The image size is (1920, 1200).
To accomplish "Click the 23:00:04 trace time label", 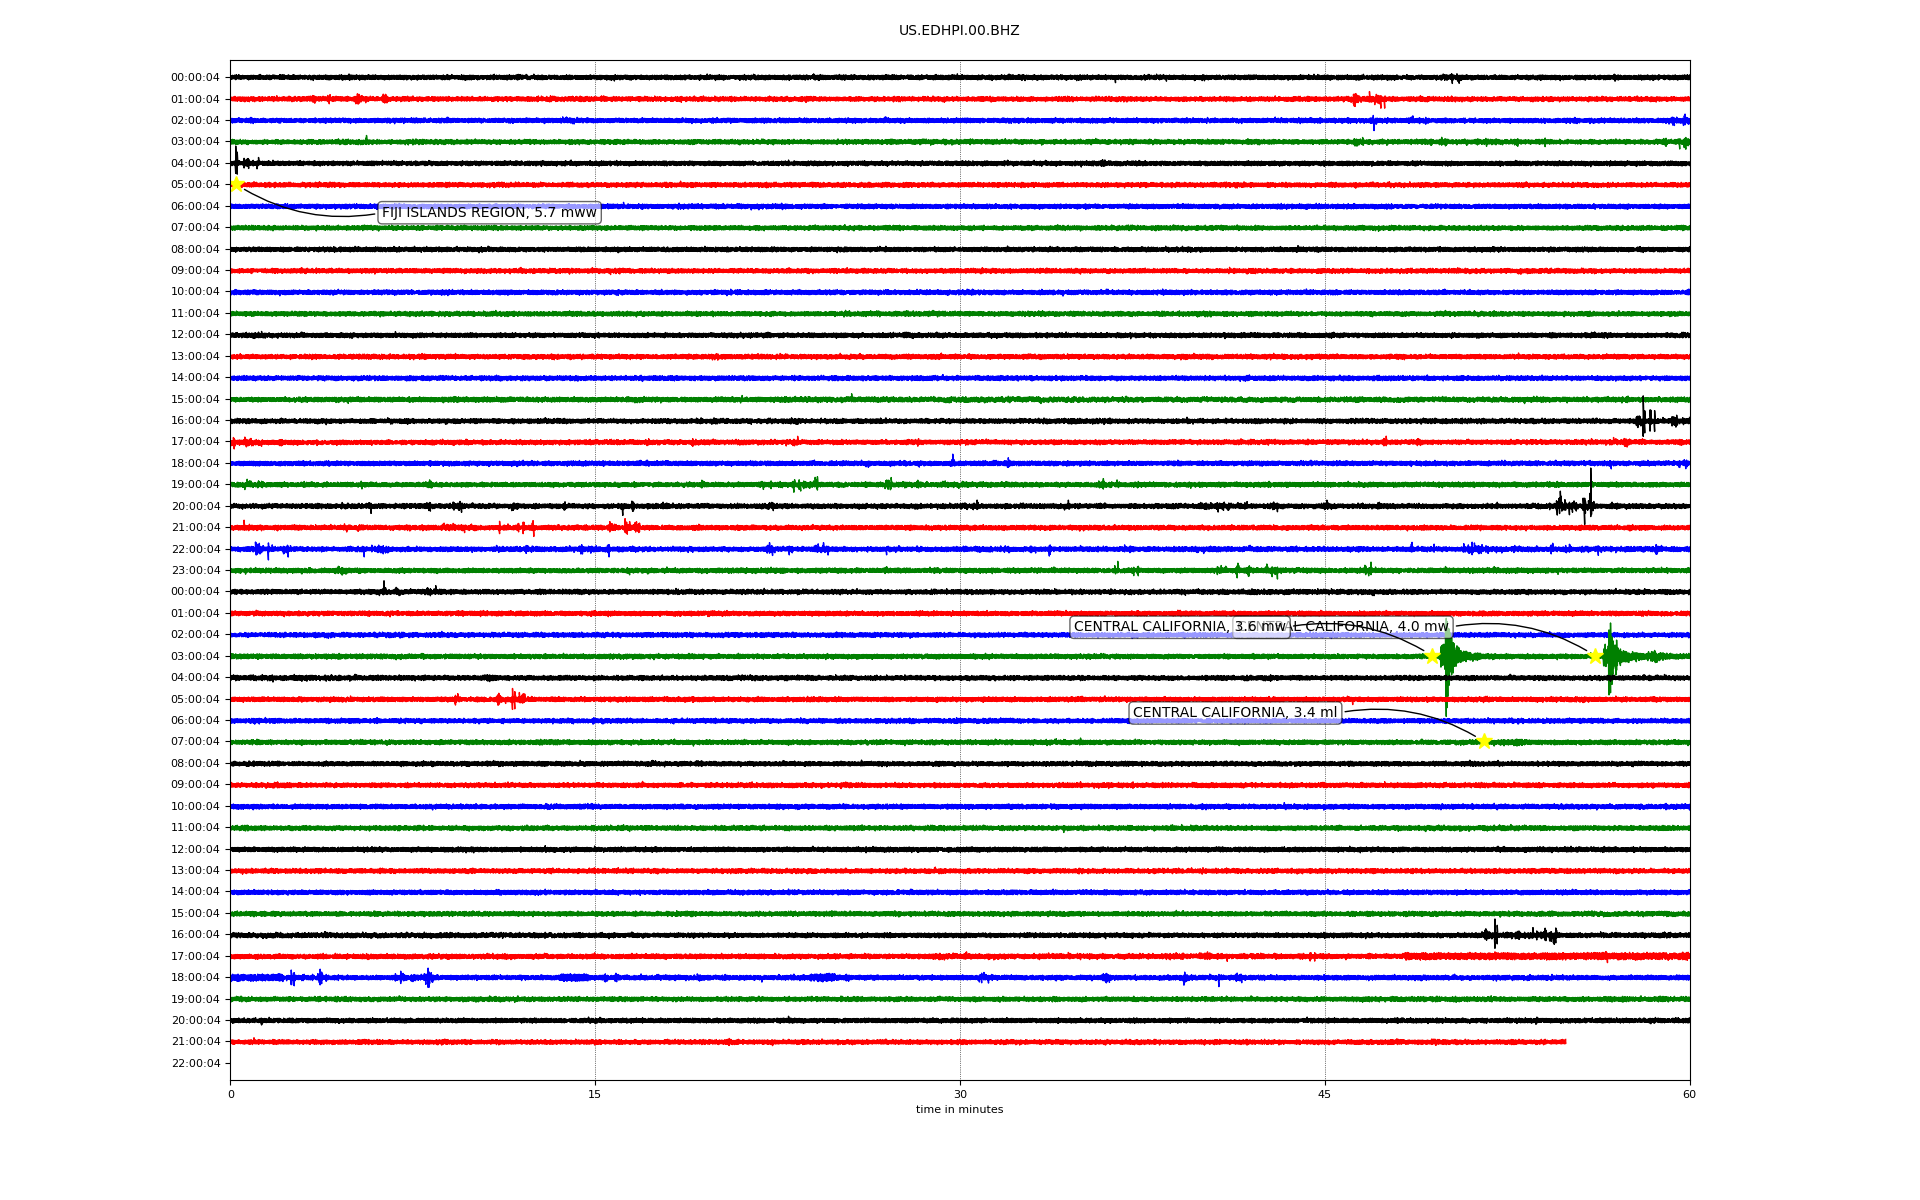I will (x=195, y=570).
